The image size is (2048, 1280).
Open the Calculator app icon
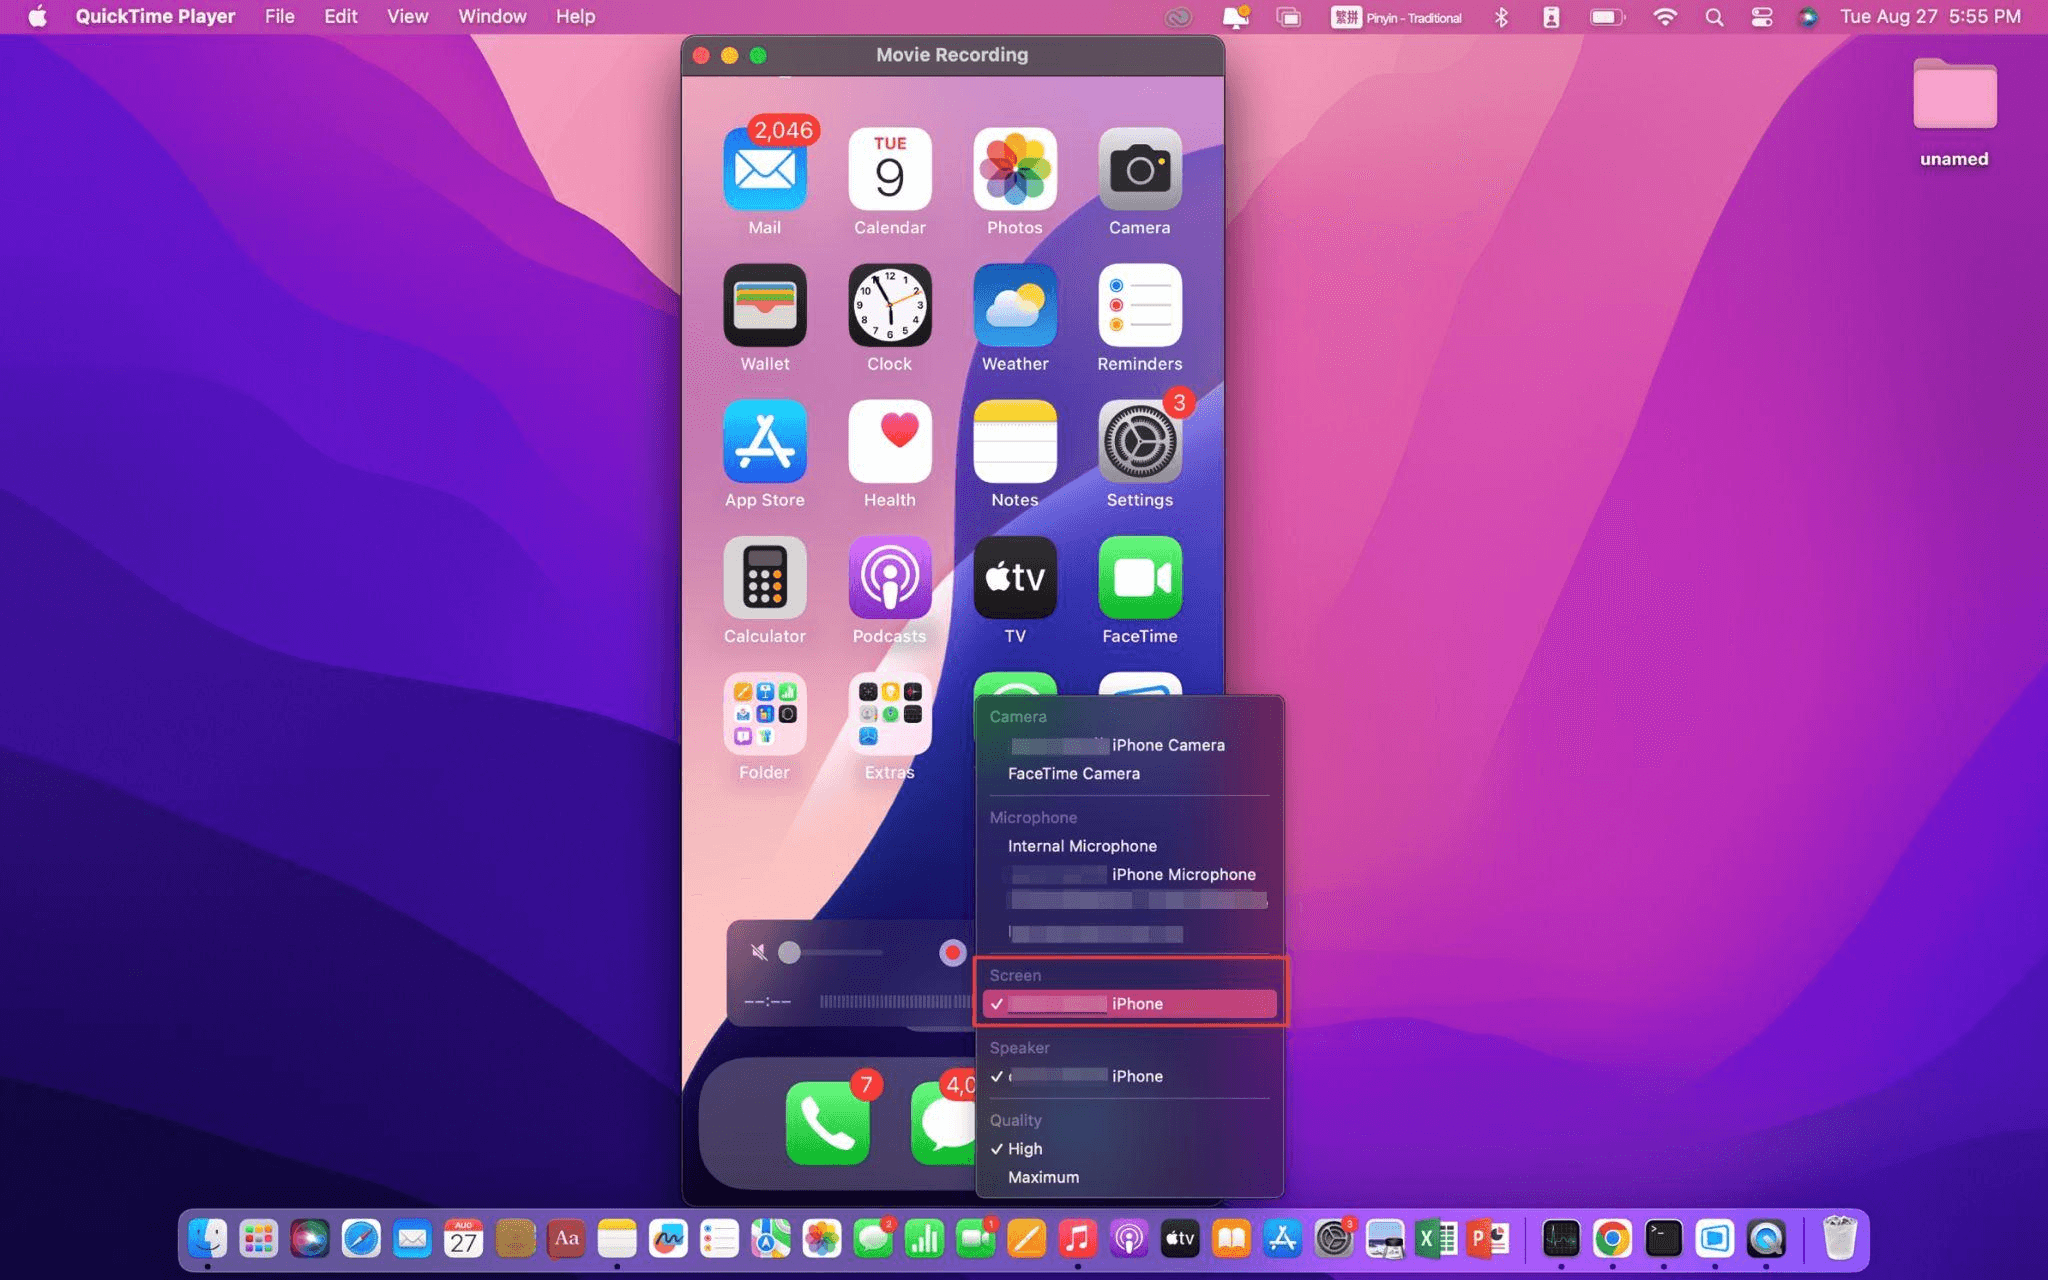pos(764,577)
